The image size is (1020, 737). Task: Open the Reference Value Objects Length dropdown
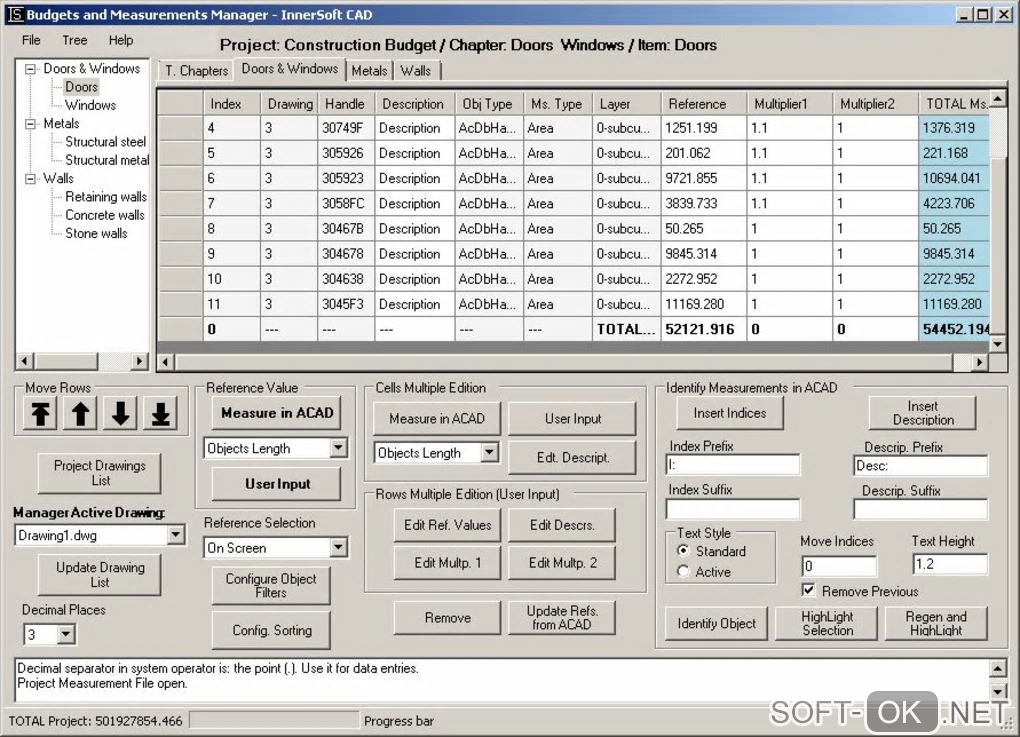coord(338,448)
